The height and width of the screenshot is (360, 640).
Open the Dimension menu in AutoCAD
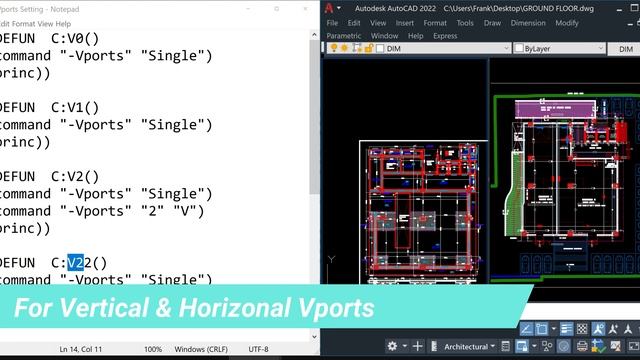528,23
